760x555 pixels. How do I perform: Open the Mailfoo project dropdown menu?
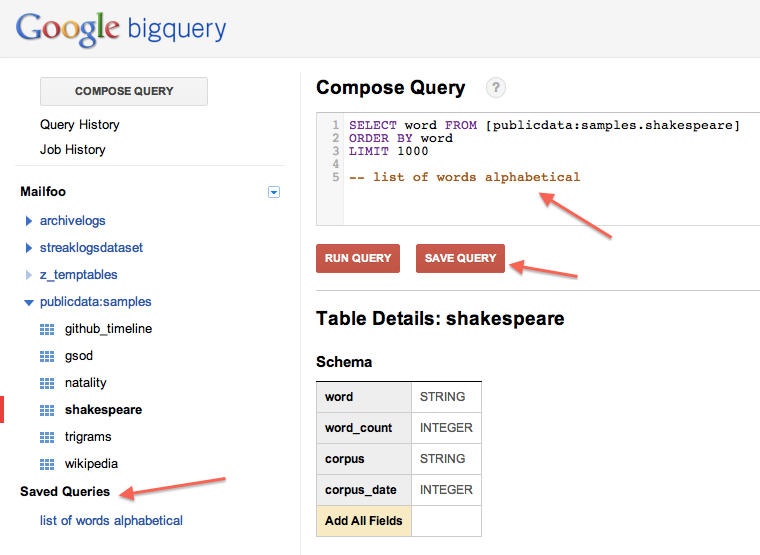point(274,192)
